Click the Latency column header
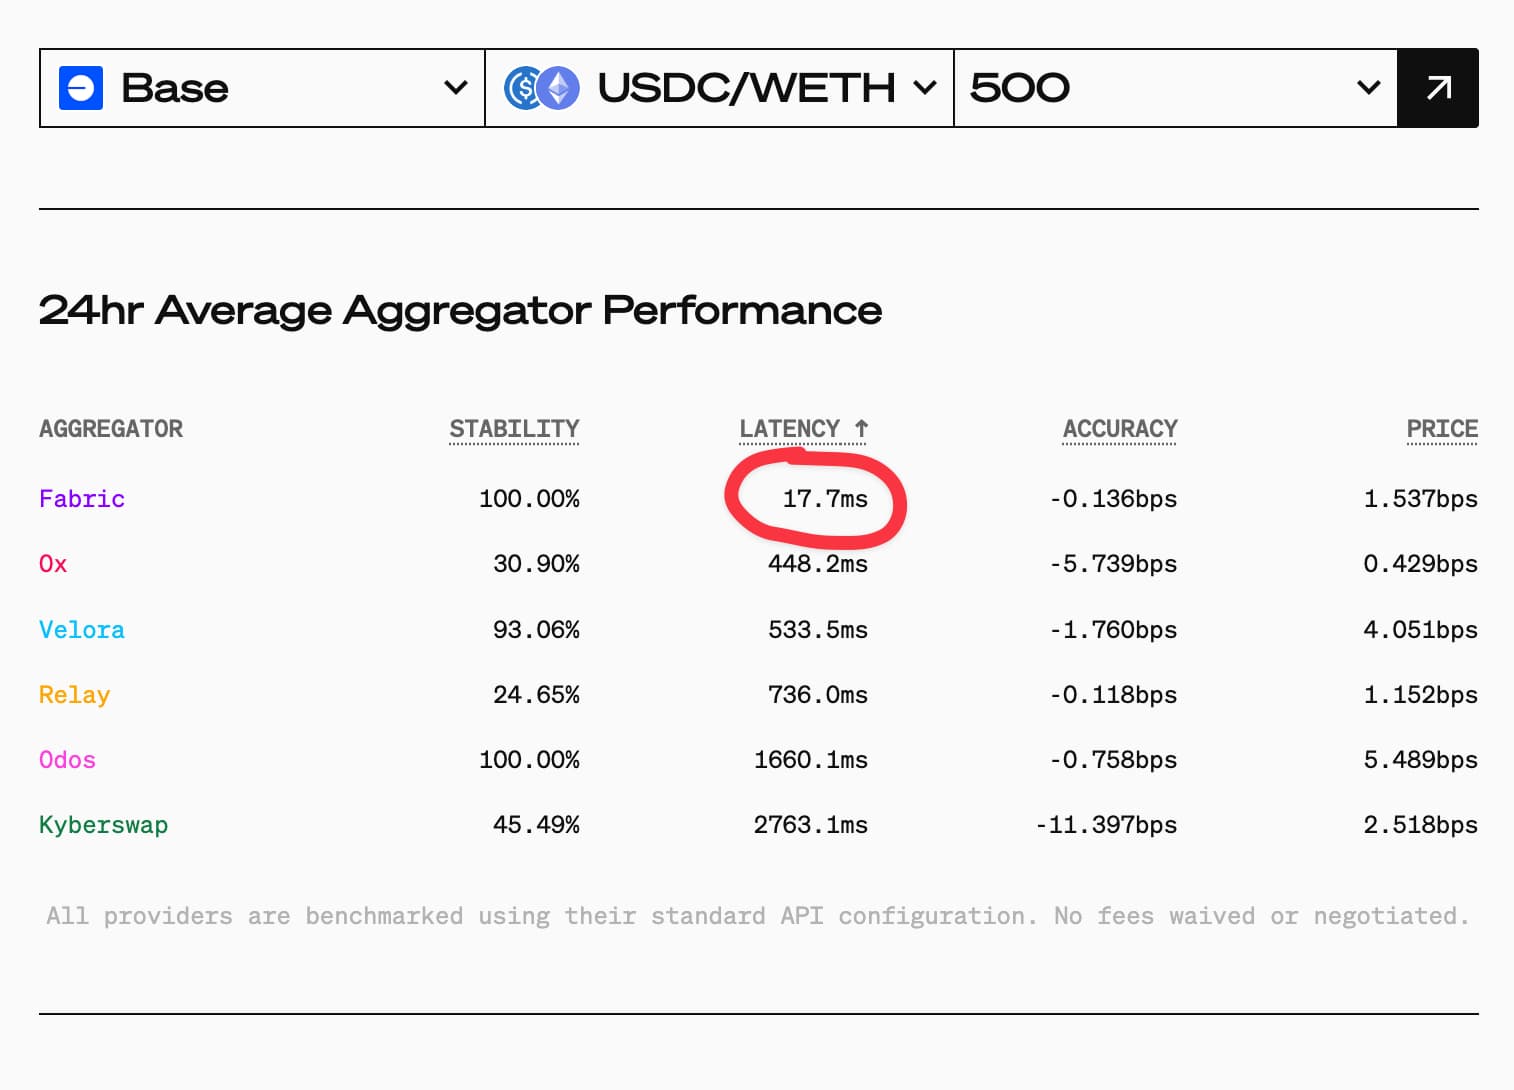The width and height of the screenshot is (1514, 1090). coord(789,429)
